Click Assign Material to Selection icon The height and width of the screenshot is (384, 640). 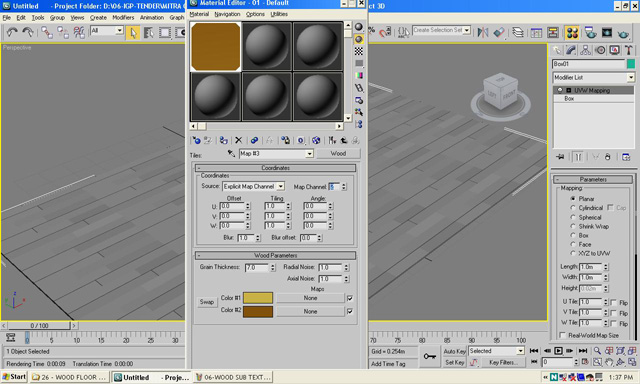223,140
